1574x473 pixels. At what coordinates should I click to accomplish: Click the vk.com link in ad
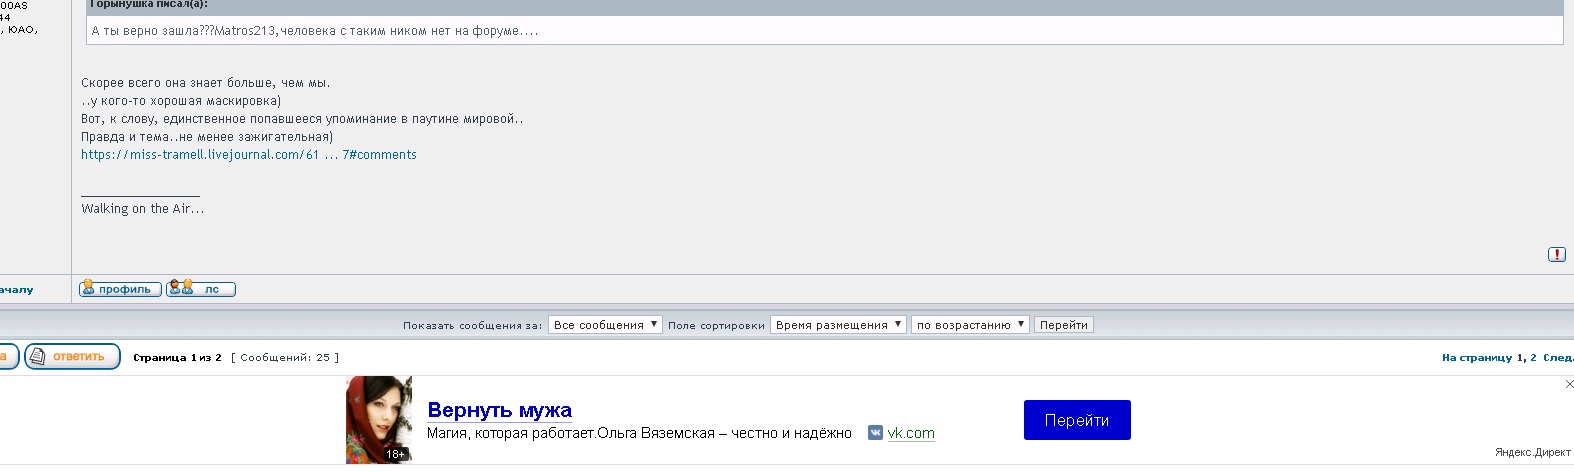click(x=911, y=433)
